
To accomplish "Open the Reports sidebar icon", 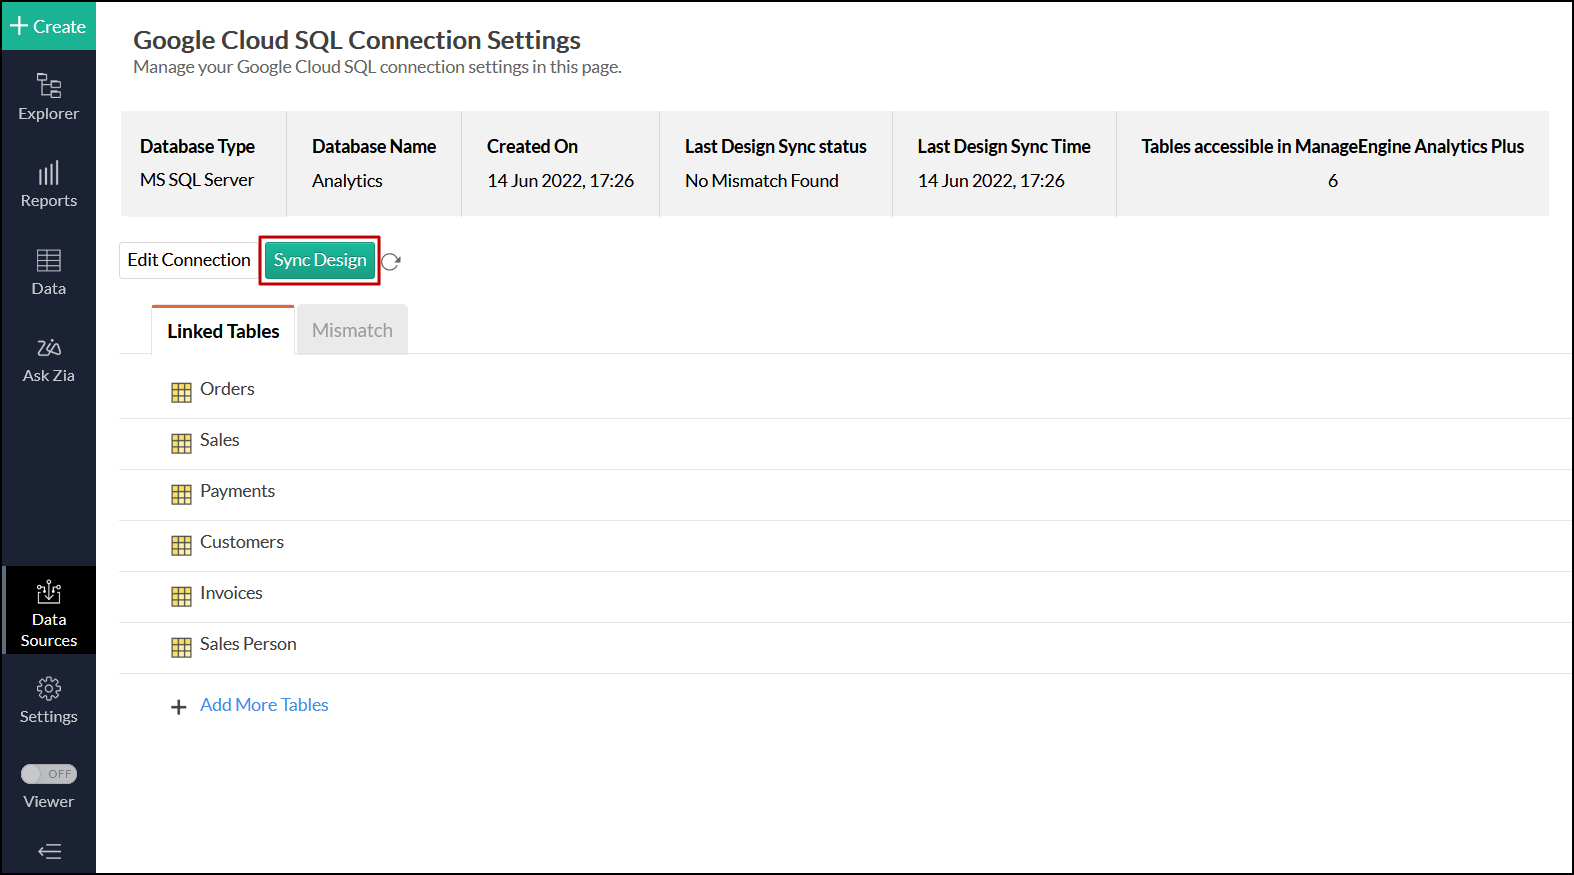I will (48, 174).
